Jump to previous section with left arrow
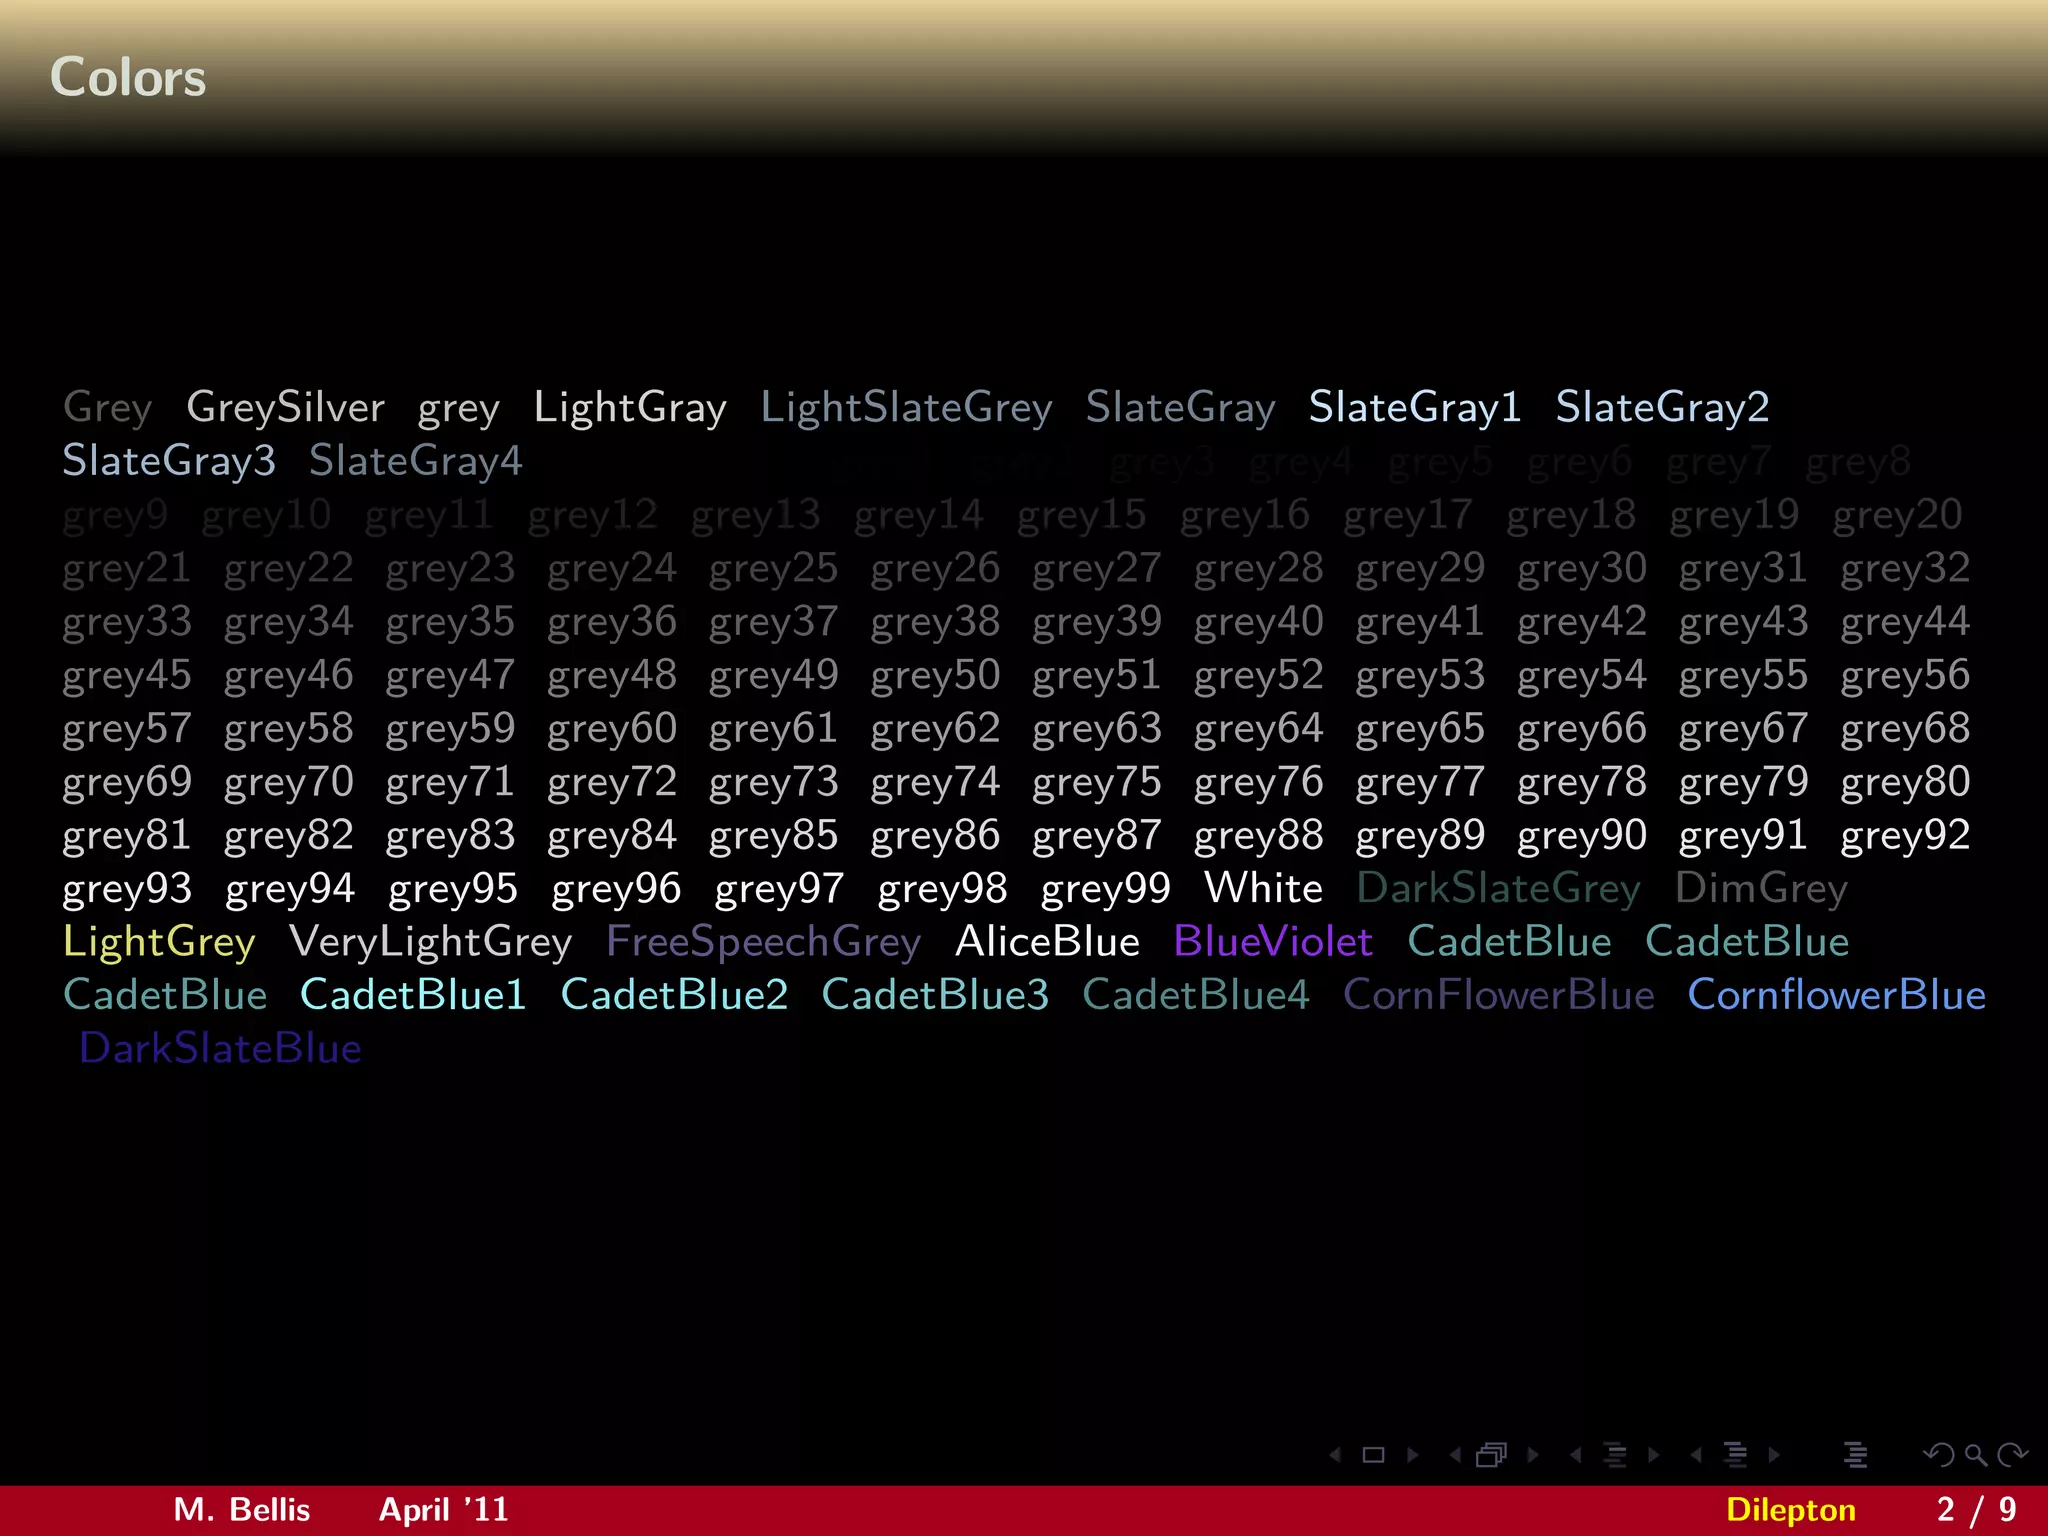2048x1536 pixels. (1696, 1455)
